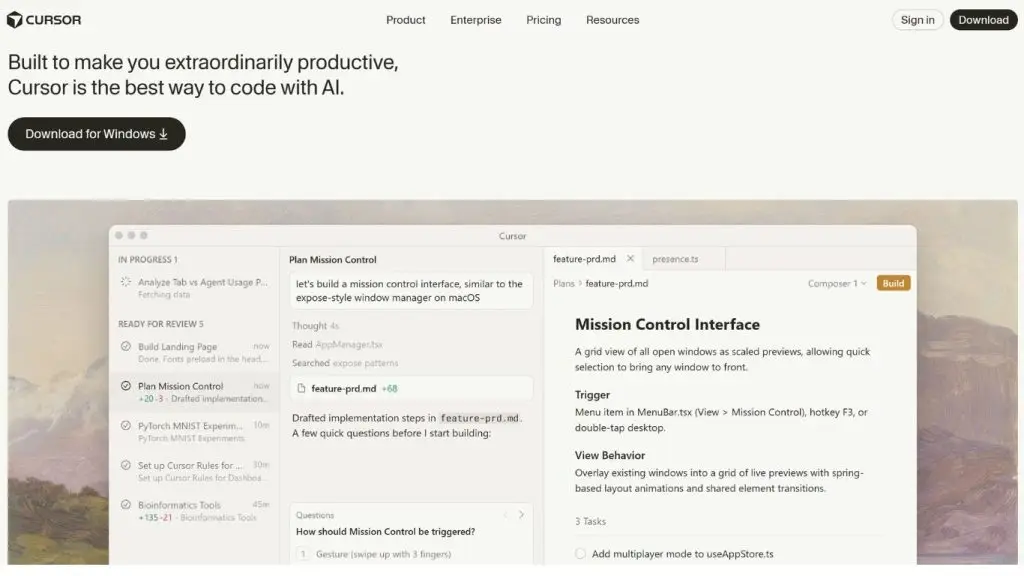Screen dimensions: 1024x576
Task: Click the READY FOR REVIEW 5 section header
Action: (161, 324)
